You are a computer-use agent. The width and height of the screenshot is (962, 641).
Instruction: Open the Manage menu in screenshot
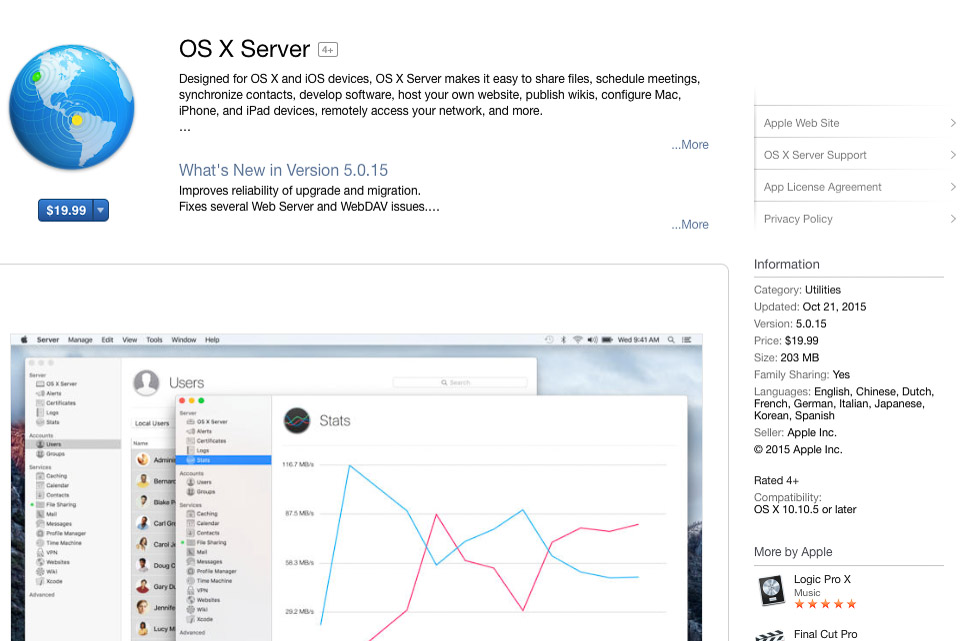(80, 340)
